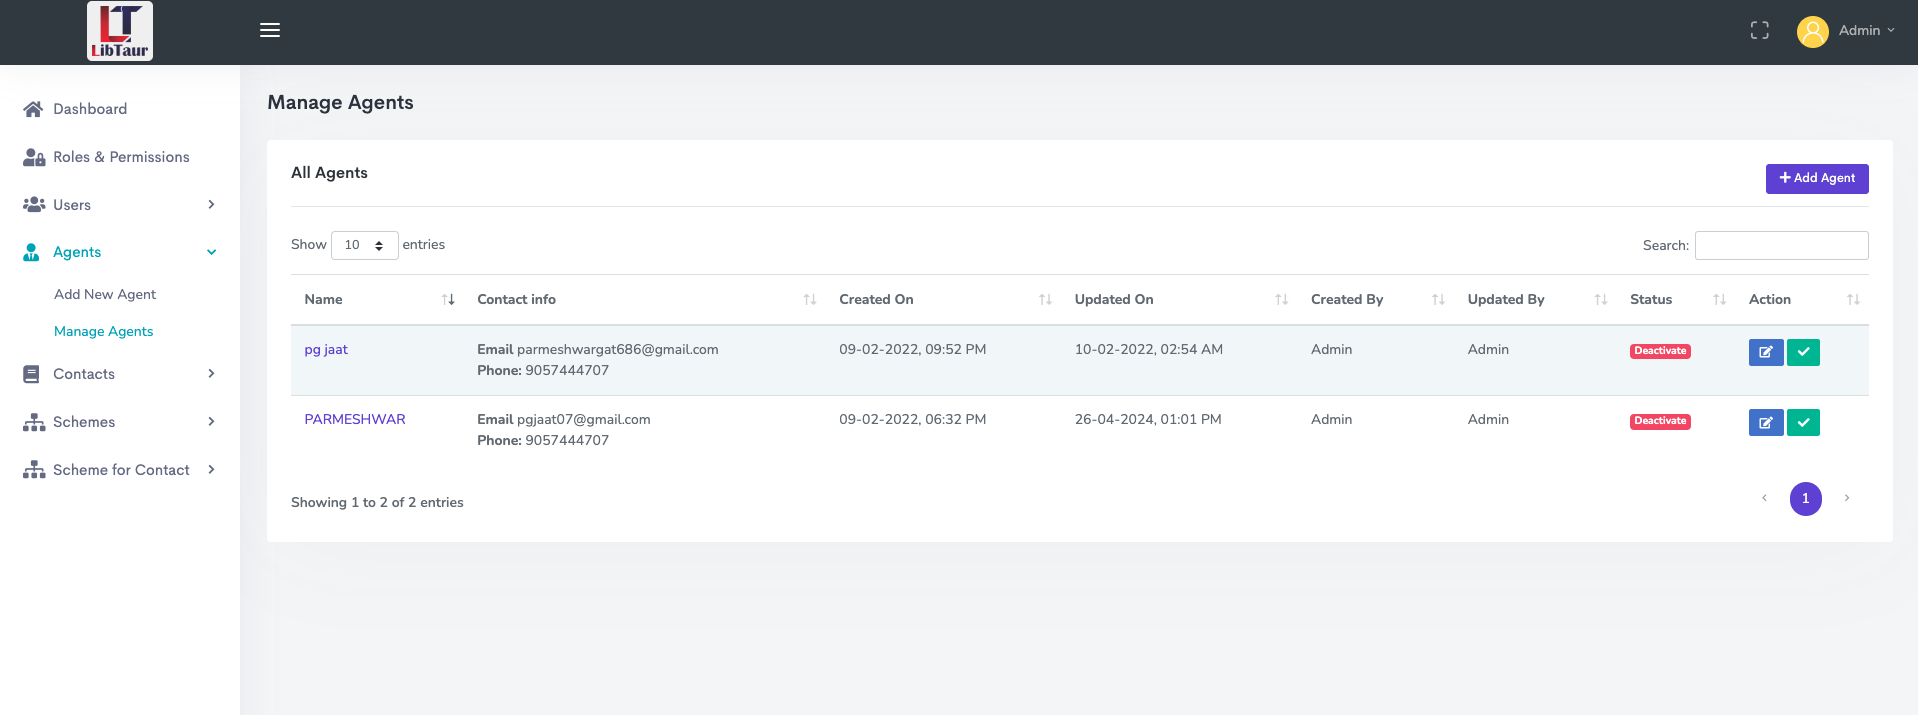The width and height of the screenshot is (1918, 715).
Task: Open the show entries count dropdown
Action: (364, 245)
